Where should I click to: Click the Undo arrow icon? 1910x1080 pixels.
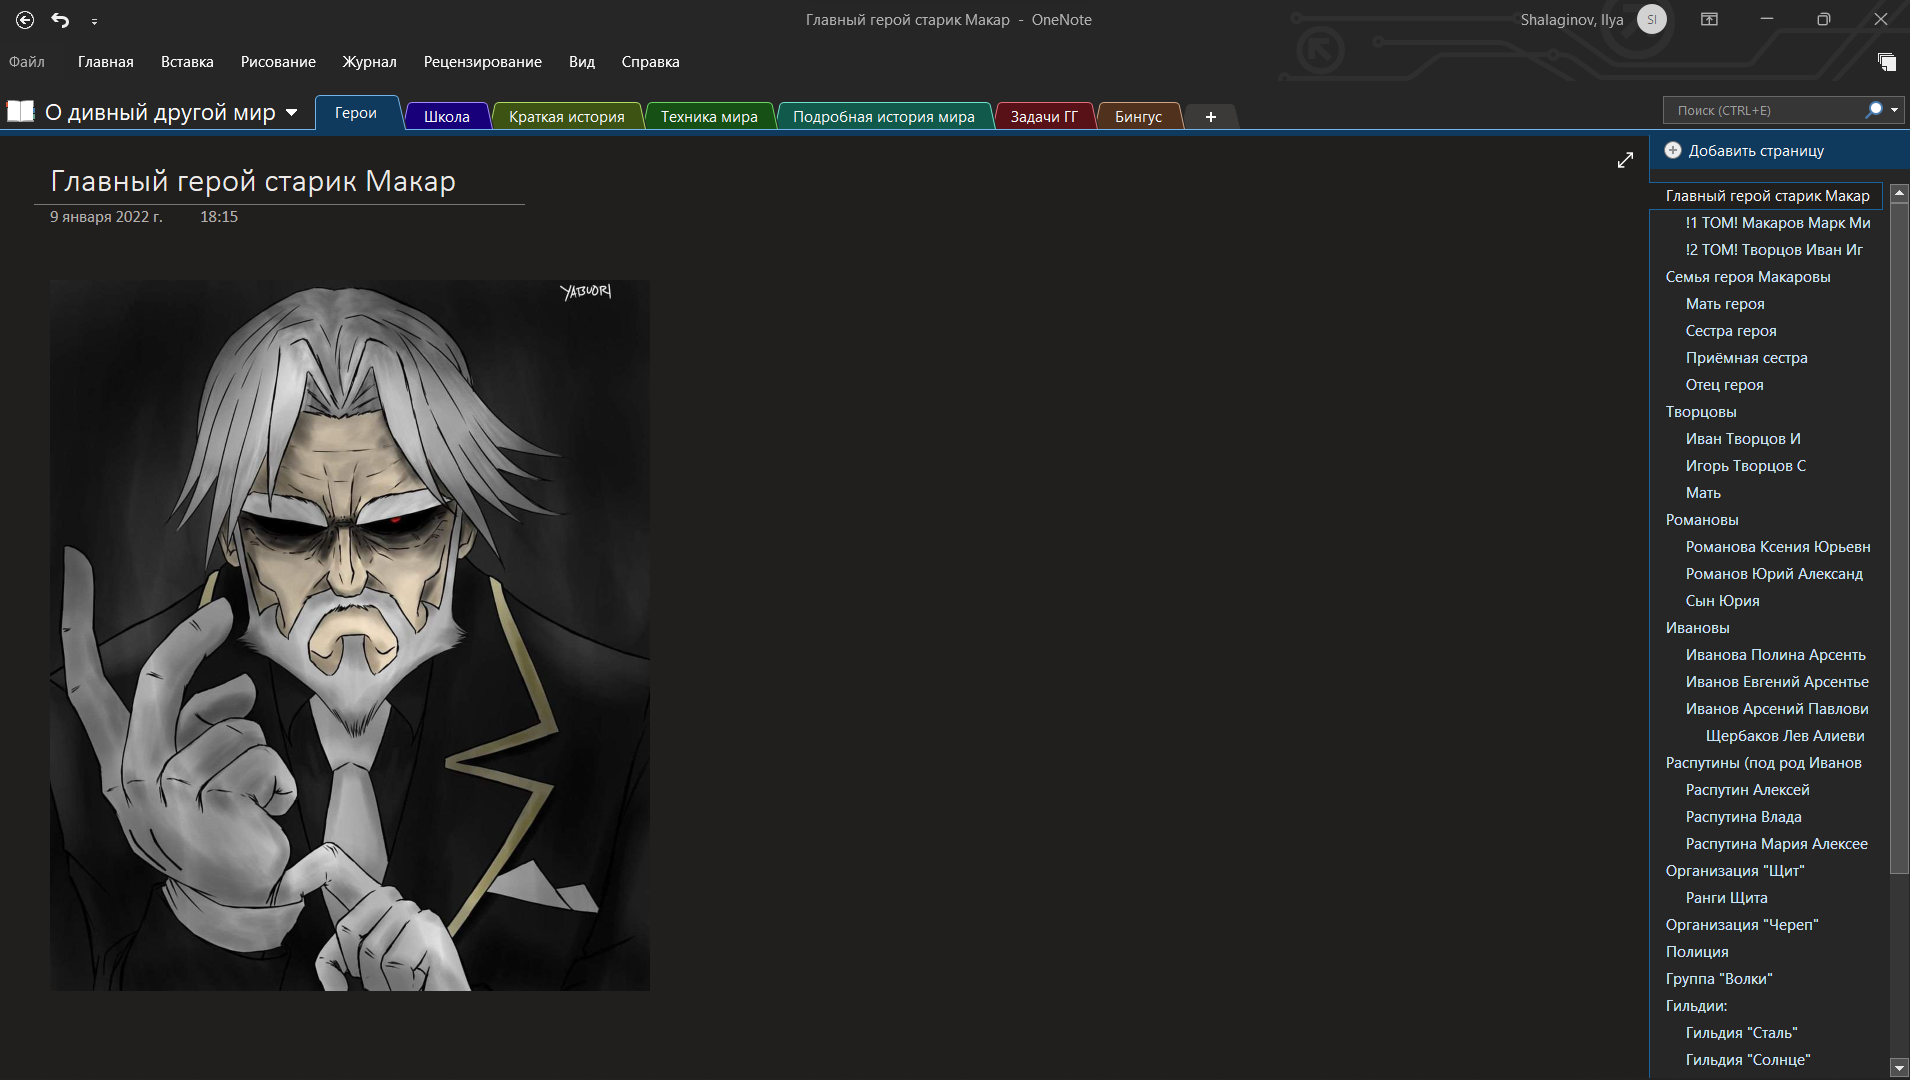click(x=61, y=20)
